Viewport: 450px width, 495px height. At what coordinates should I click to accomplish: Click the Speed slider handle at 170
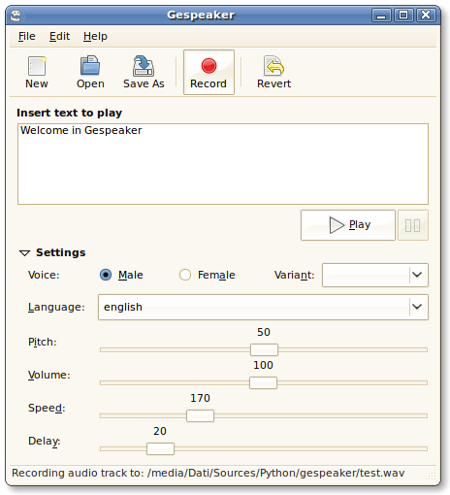click(x=200, y=416)
